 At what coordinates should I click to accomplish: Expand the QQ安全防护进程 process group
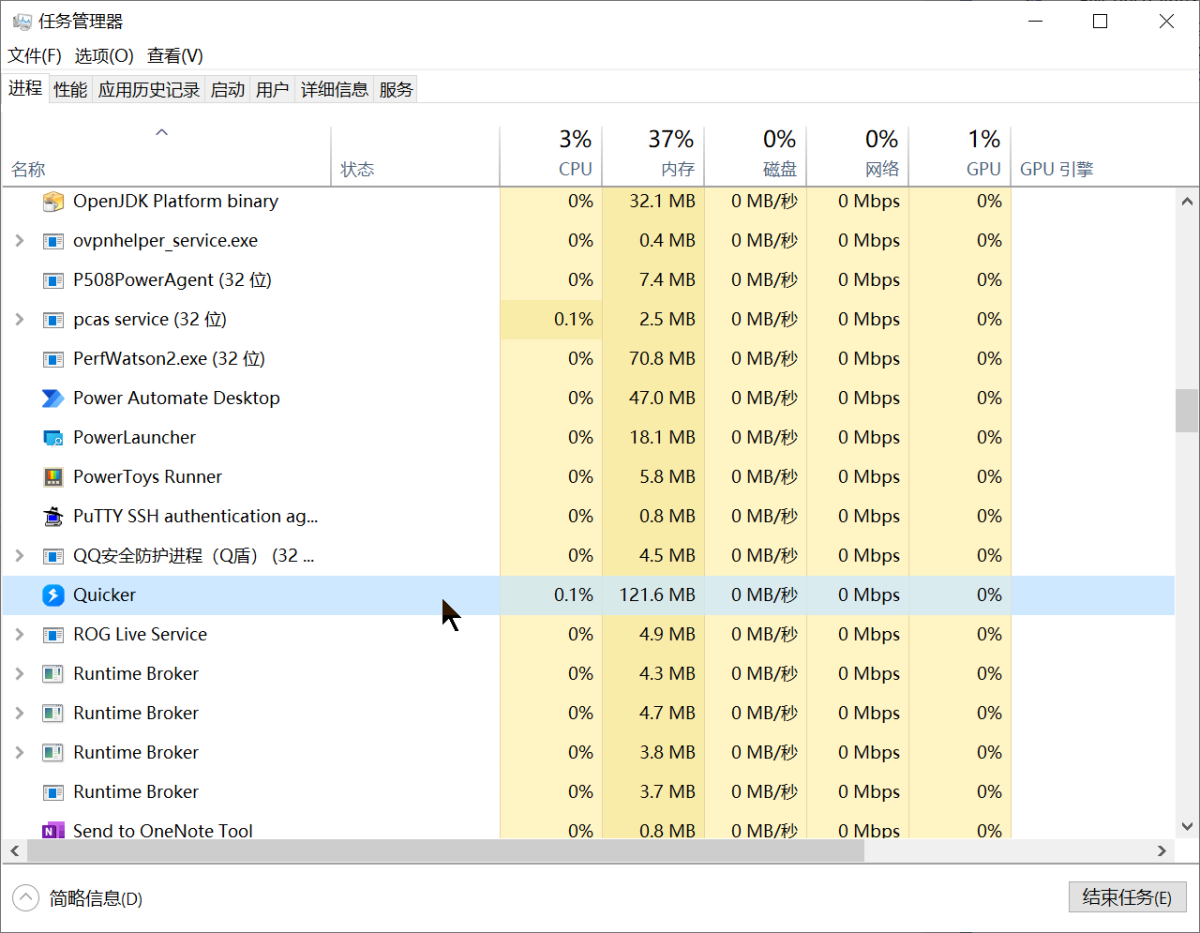click(x=19, y=556)
